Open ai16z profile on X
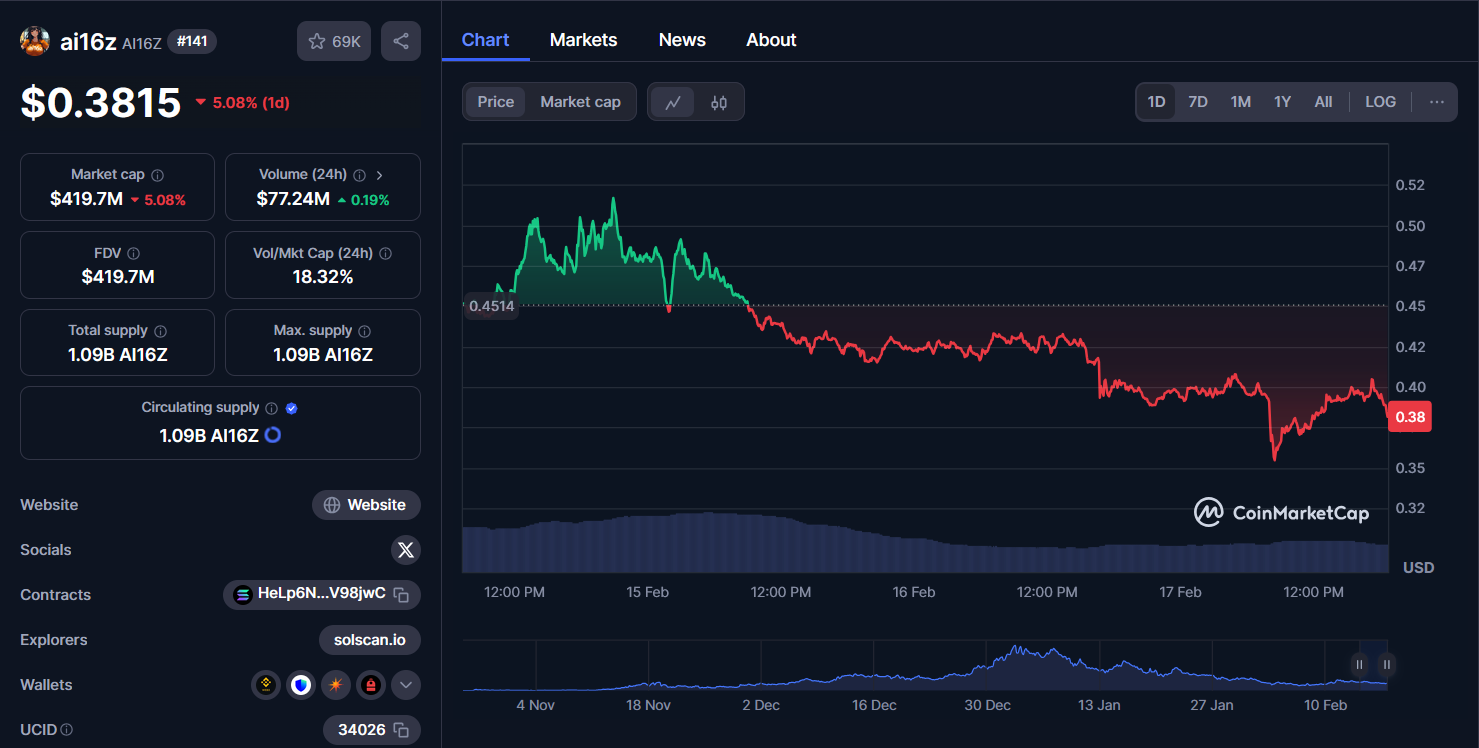The width and height of the screenshot is (1479, 748). [x=405, y=550]
